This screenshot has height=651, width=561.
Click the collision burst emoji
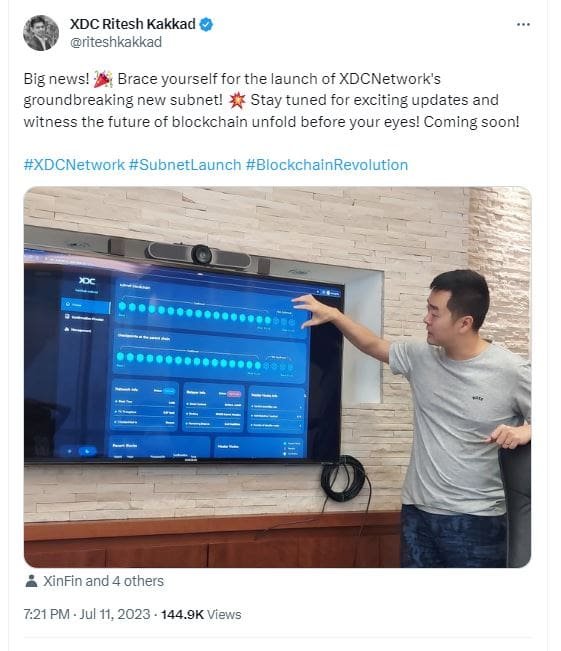click(237, 100)
